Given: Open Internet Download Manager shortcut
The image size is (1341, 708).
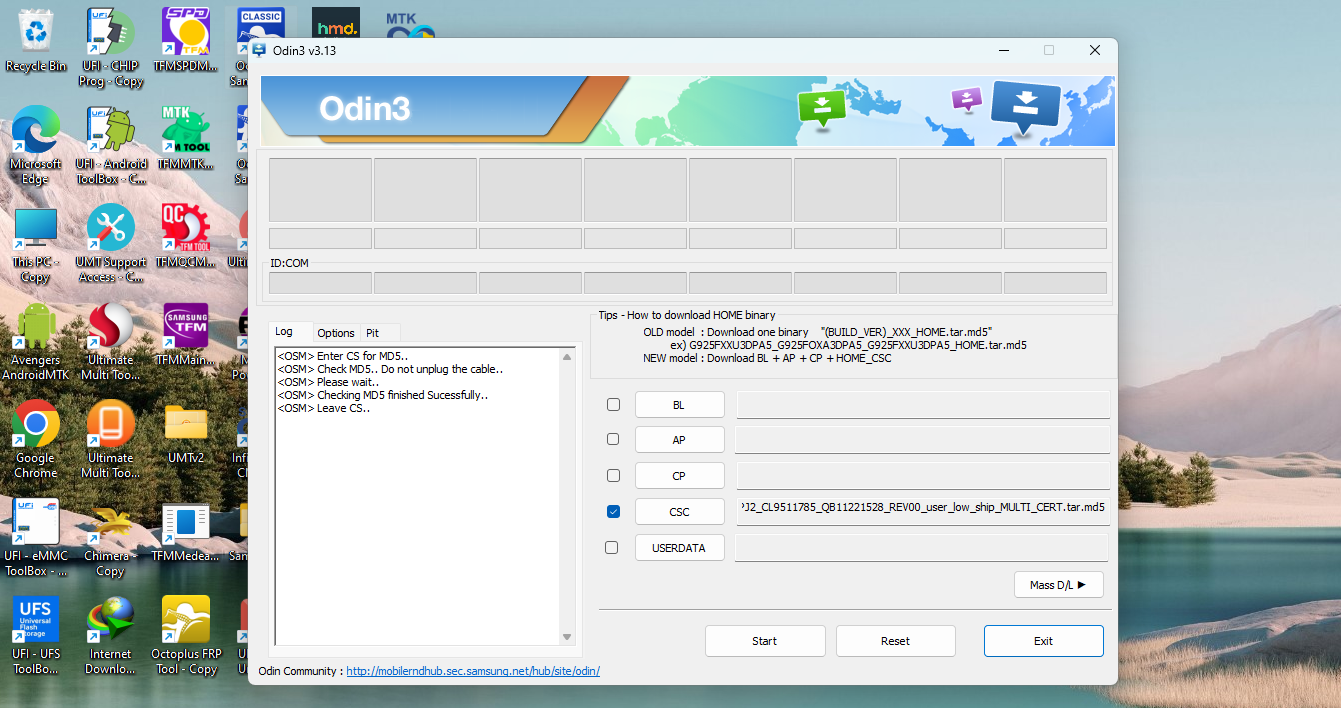Looking at the screenshot, I should point(110,622).
